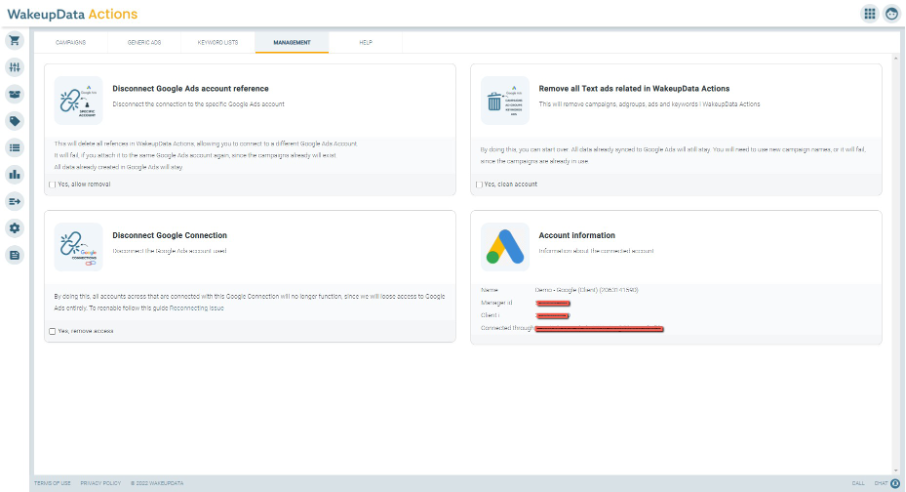This screenshot has width=906, height=492.
Task: Open the gear settings sidebar icon
Action: pos(14,228)
